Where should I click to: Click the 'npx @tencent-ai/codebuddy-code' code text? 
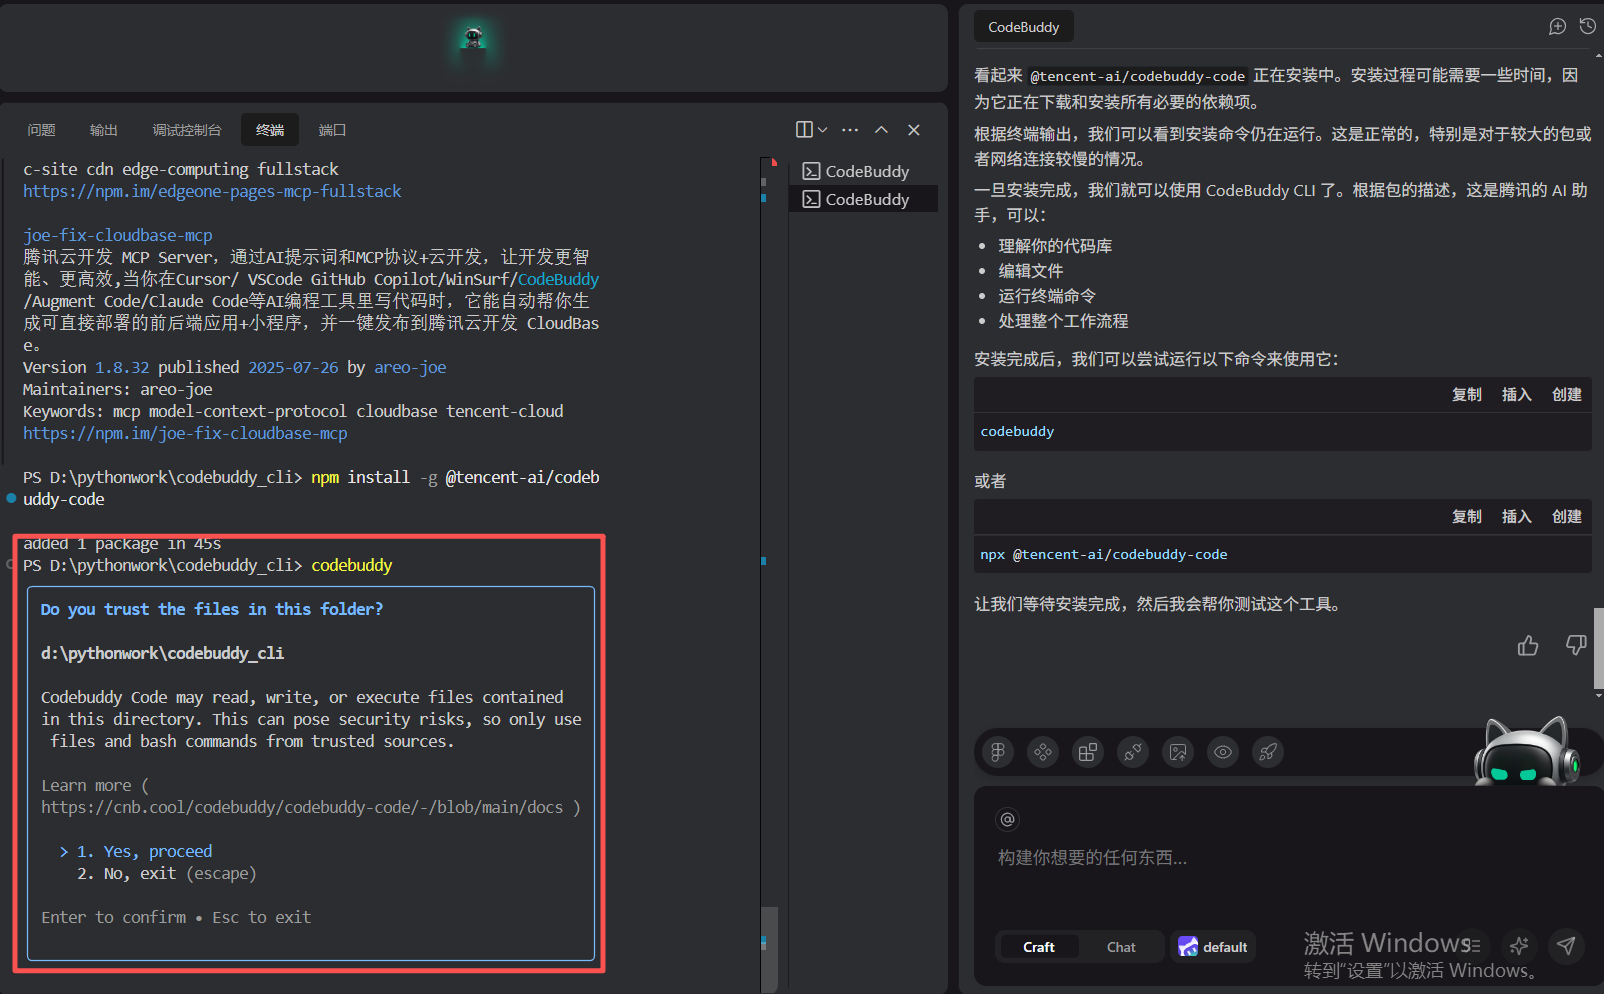(1104, 554)
